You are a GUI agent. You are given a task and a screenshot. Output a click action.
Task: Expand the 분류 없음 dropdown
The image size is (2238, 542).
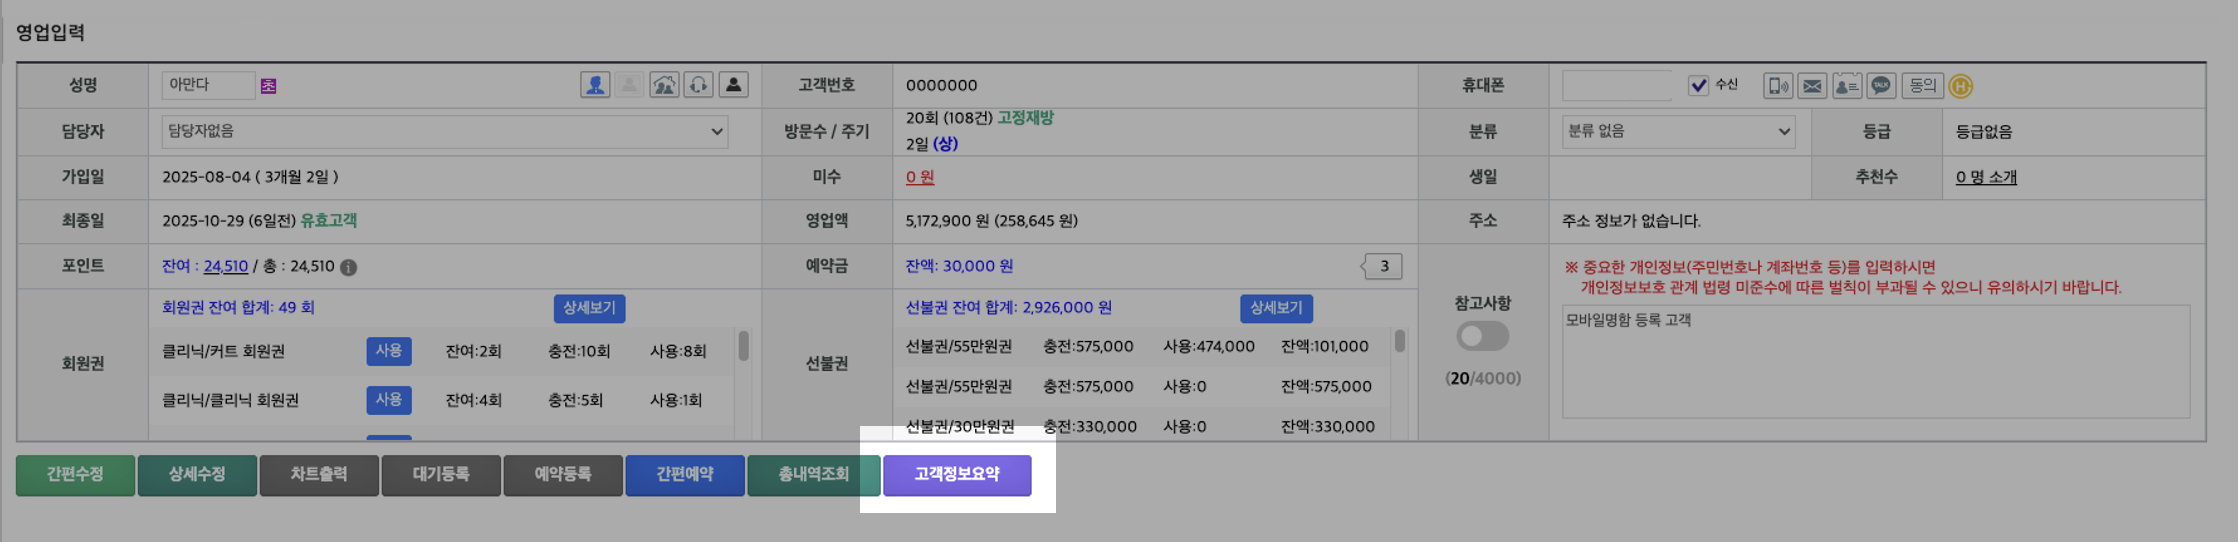point(1678,131)
